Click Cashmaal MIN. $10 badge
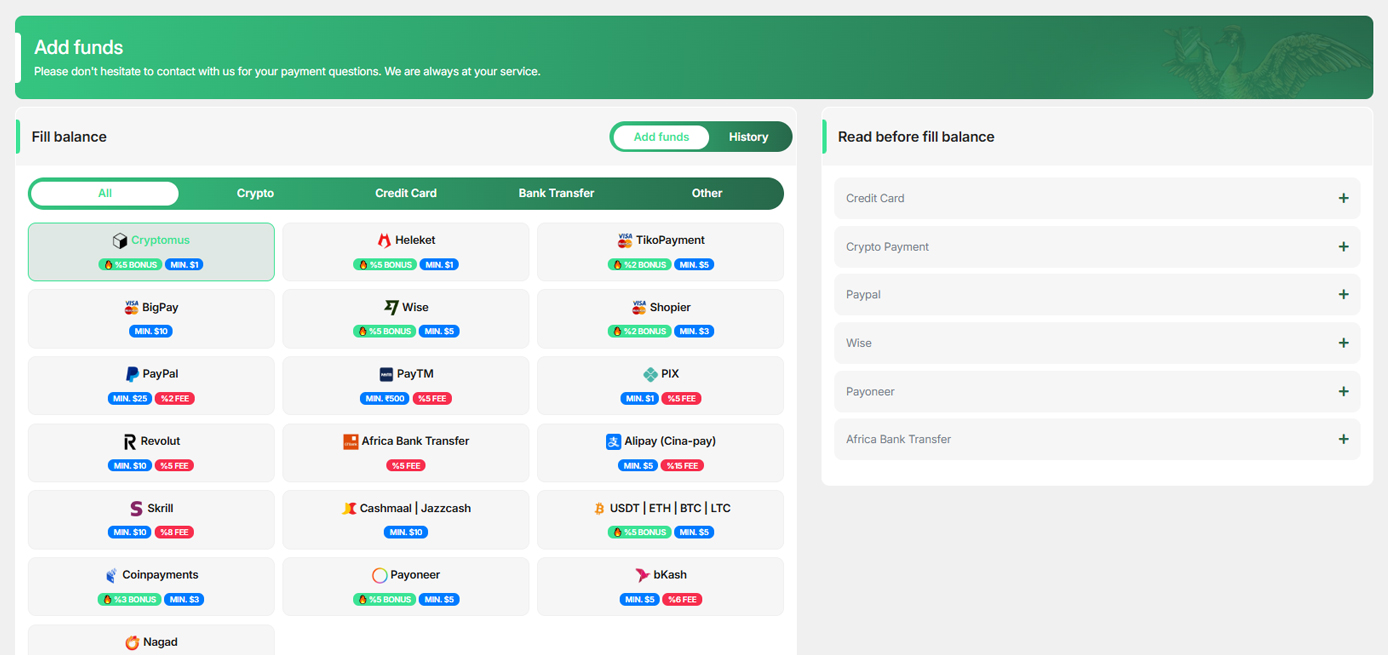This screenshot has height=655, width=1388. (x=406, y=532)
